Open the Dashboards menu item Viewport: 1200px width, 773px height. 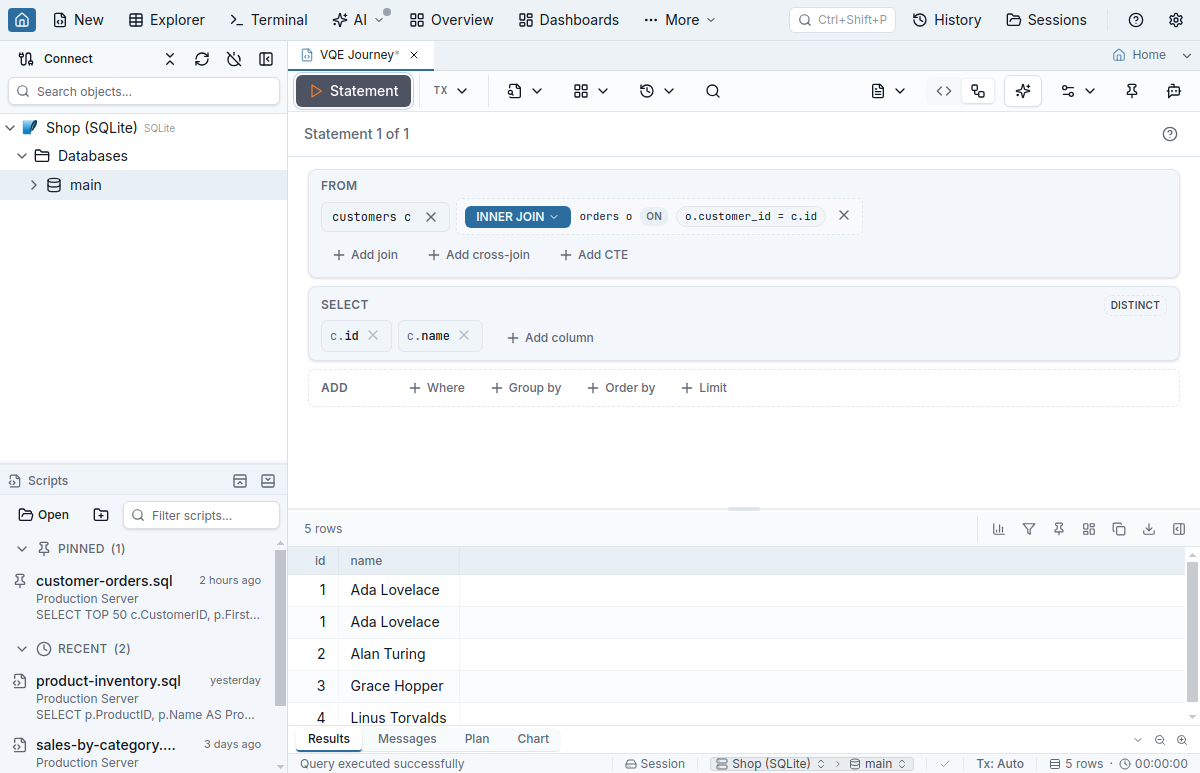tap(569, 20)
